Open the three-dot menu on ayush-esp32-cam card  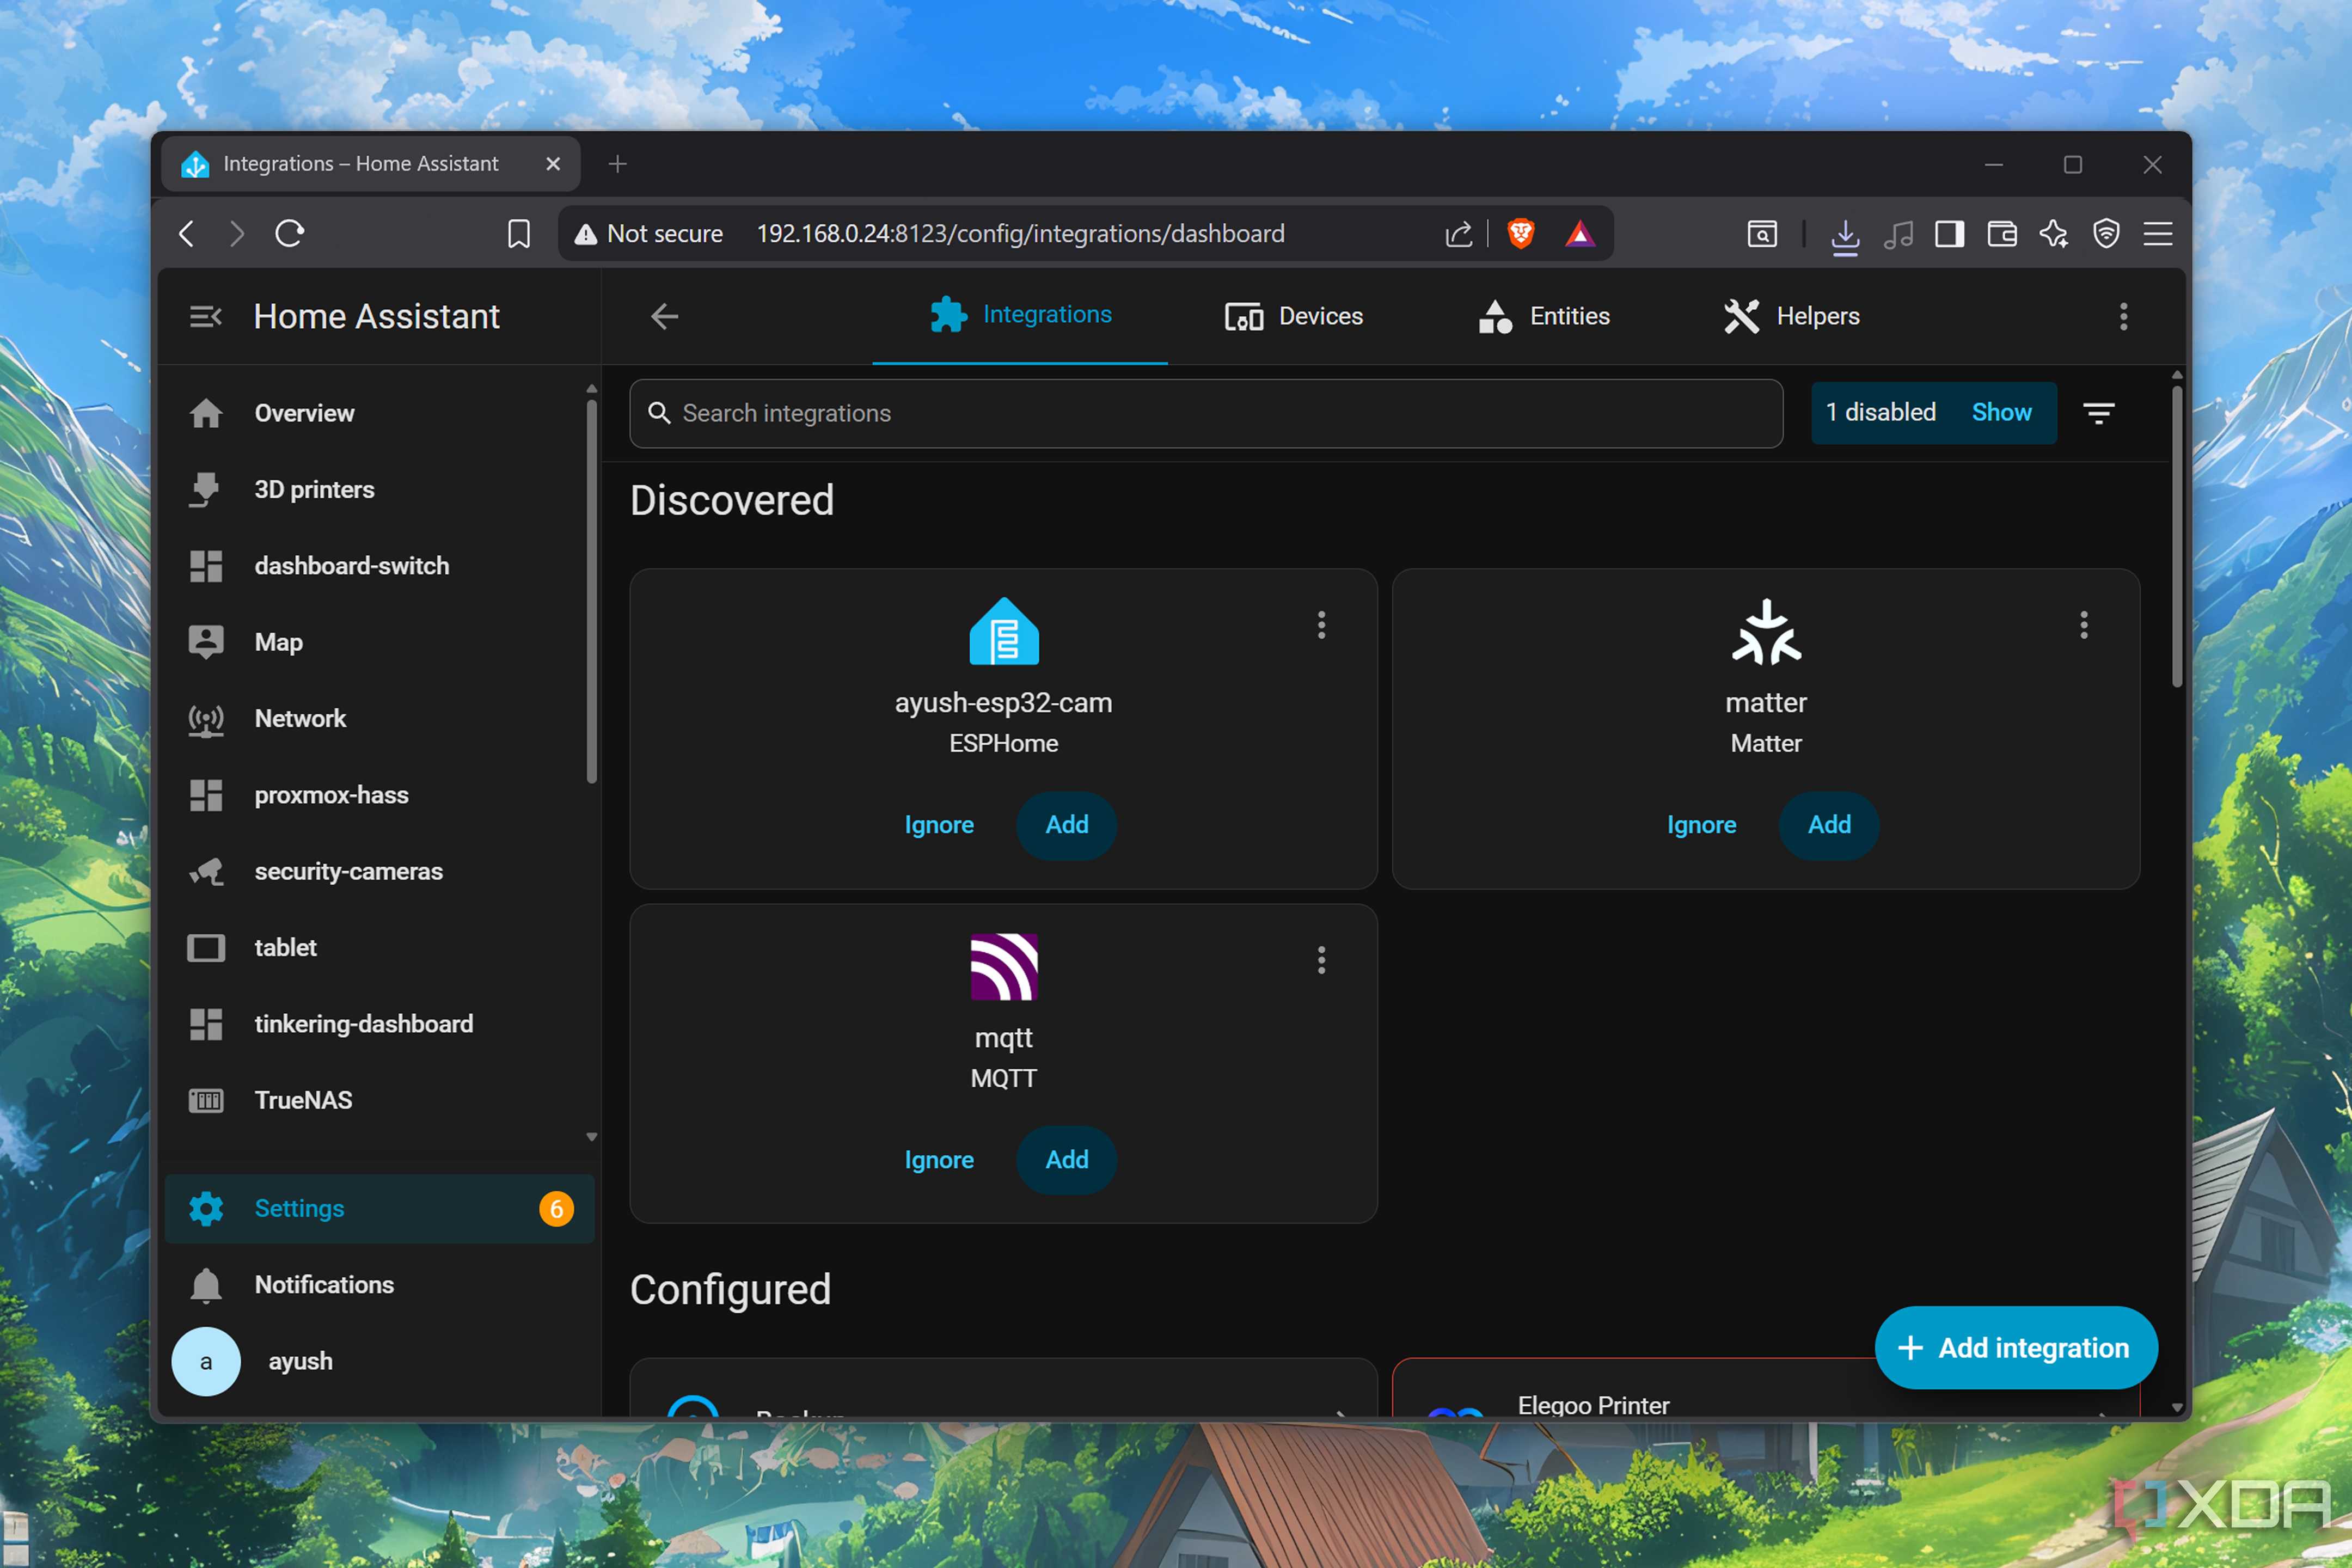(1321, 625)
